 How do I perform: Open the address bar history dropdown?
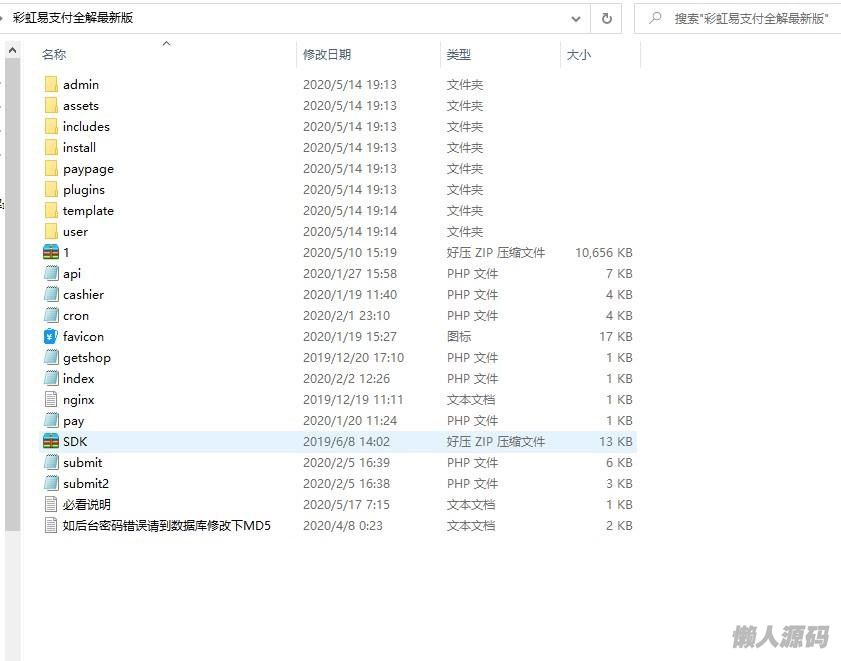click(576, 18)
